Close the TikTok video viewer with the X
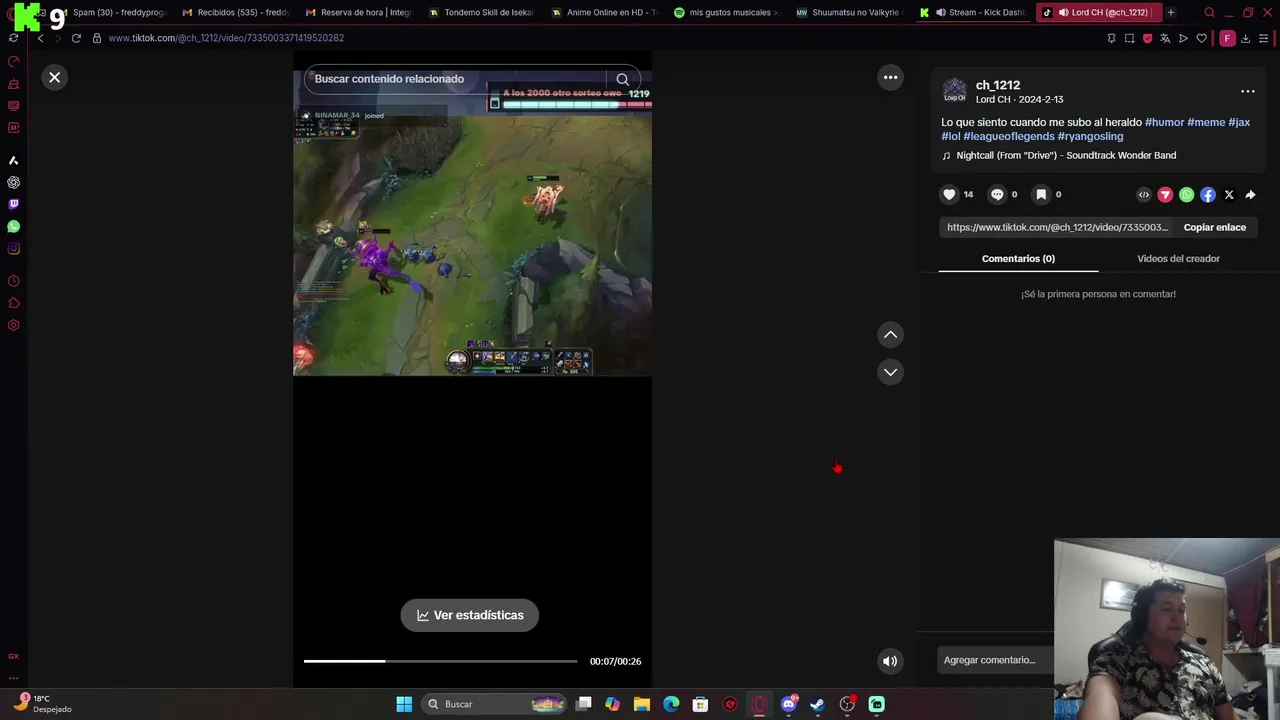Image resolution: width=1280 pixels, height=720 pixels. (55, 77)
